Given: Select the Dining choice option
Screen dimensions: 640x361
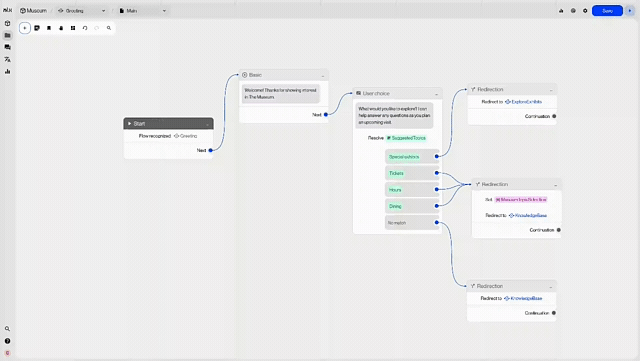Looking at the screenshot, I should click(412, 206).
